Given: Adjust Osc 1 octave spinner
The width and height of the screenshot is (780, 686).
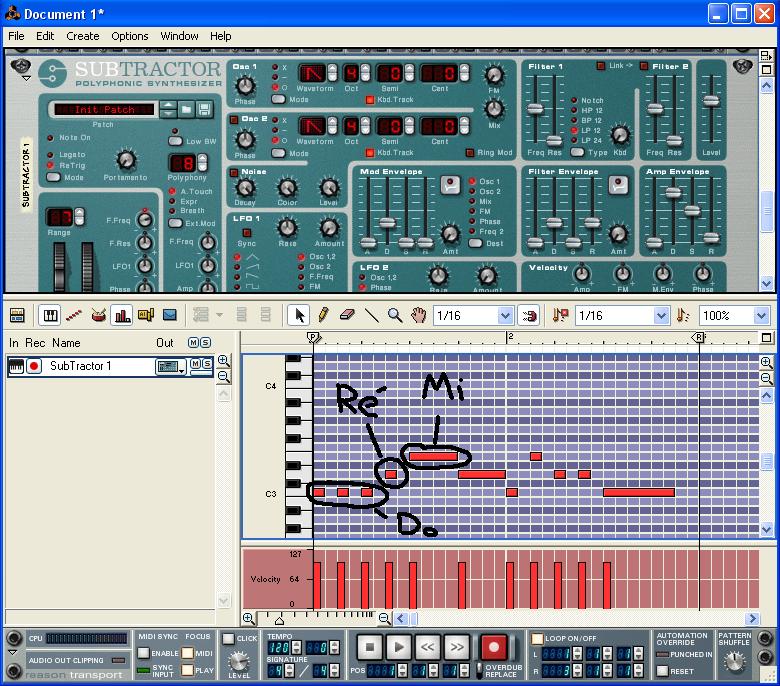Looking at the screenshot, I should [365, 73].
